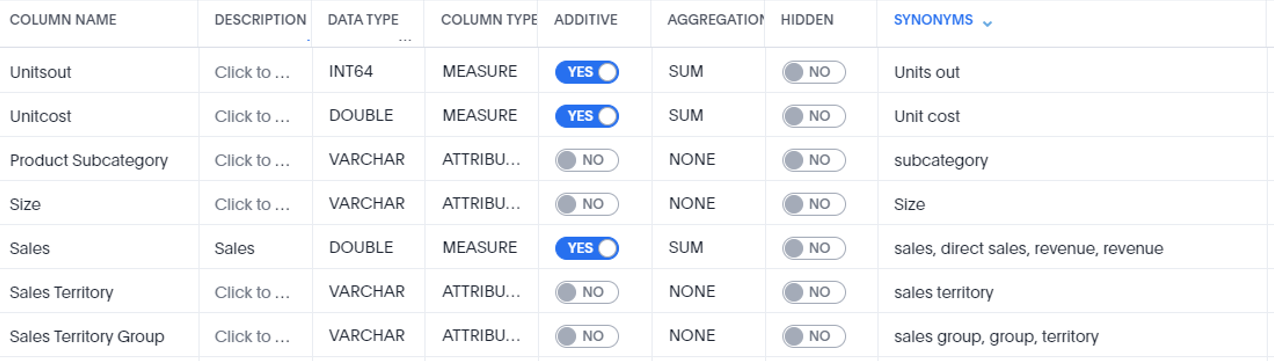This screenshot has height=361, width=1274.
Task: Toggle Additive switch for Unitsout
Action: pyautogui.click(x=587, y=72)
